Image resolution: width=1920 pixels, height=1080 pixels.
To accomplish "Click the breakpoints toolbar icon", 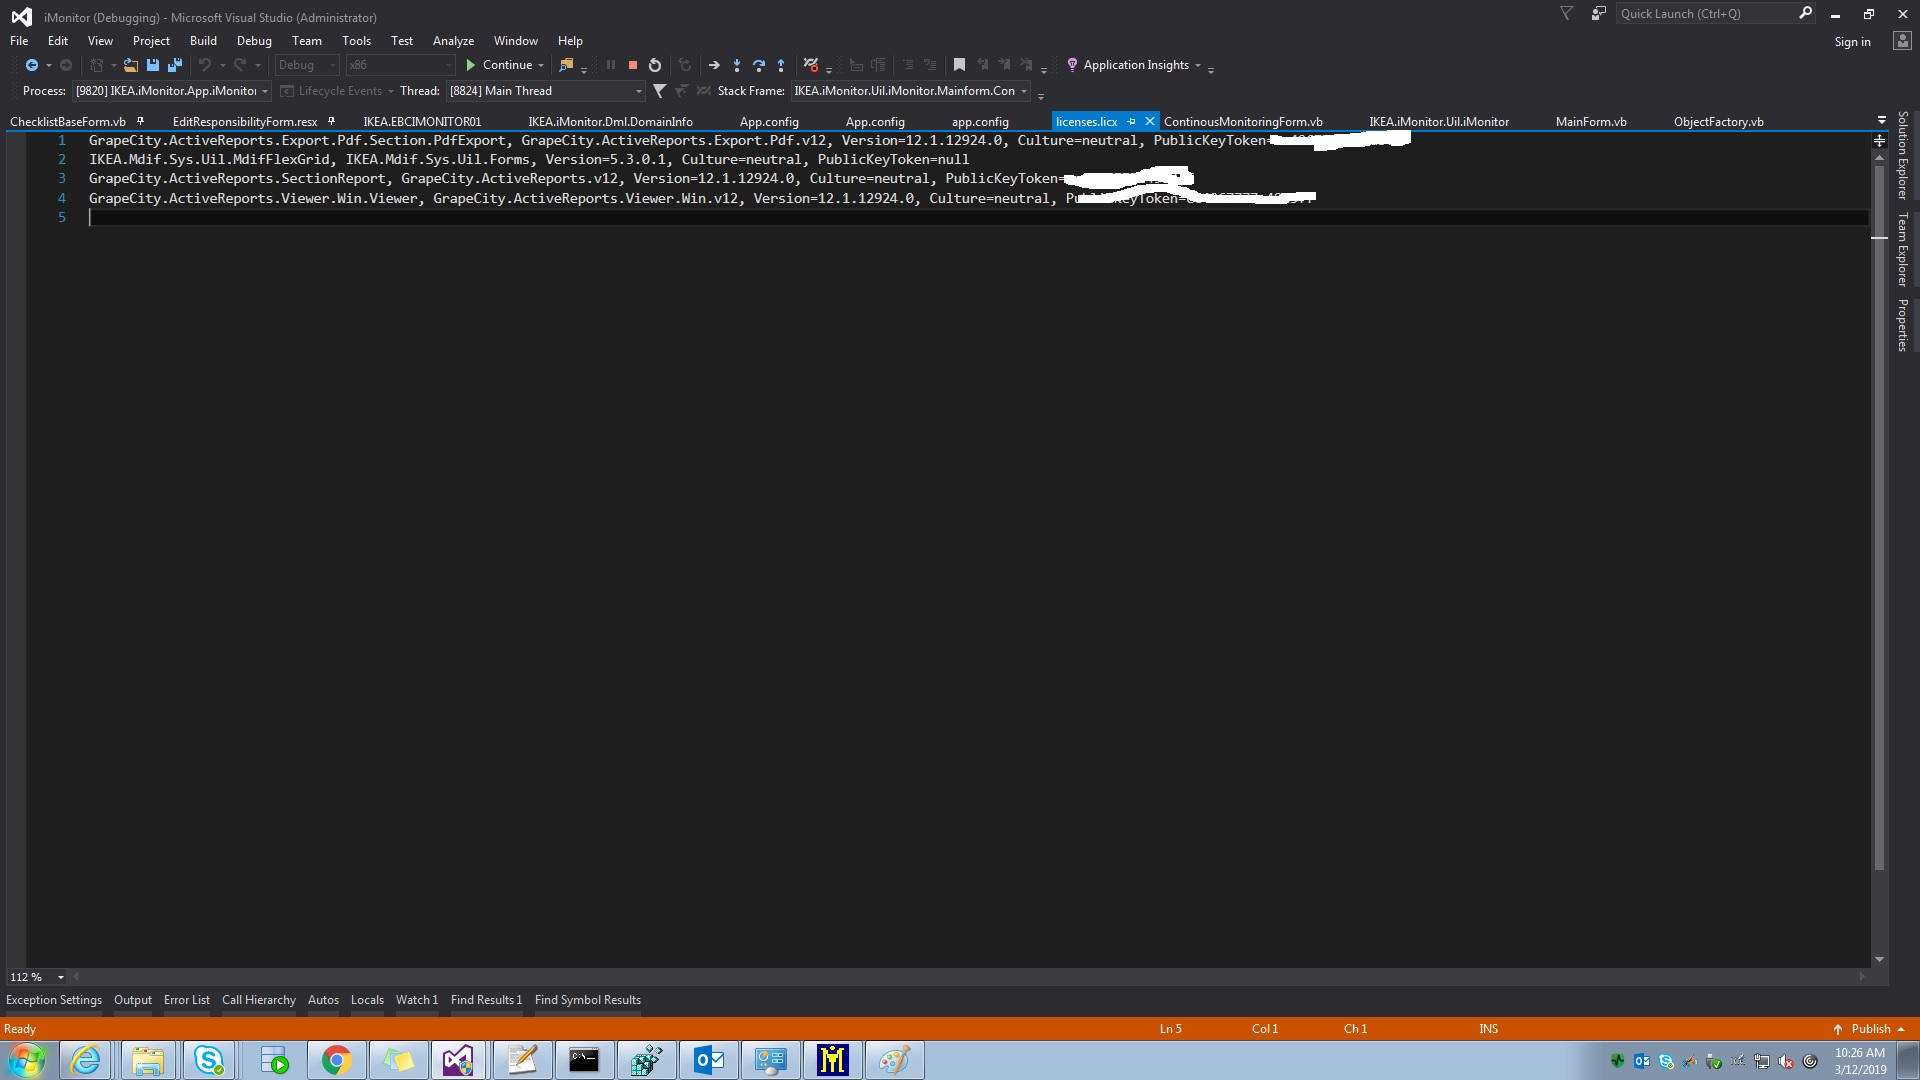I will coord(811,65).
